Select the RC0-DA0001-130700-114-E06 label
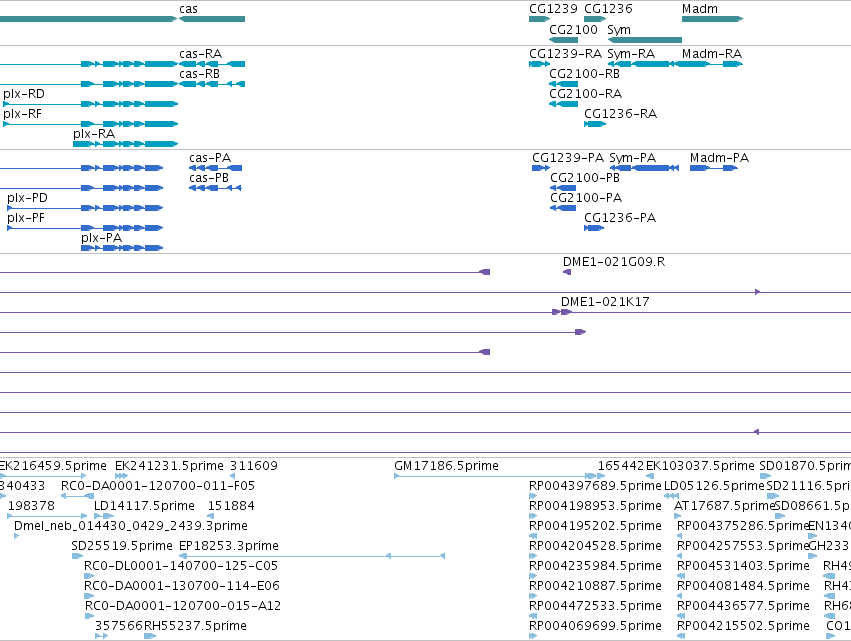This screenshot has width=851, height=641. coord(182,586)
